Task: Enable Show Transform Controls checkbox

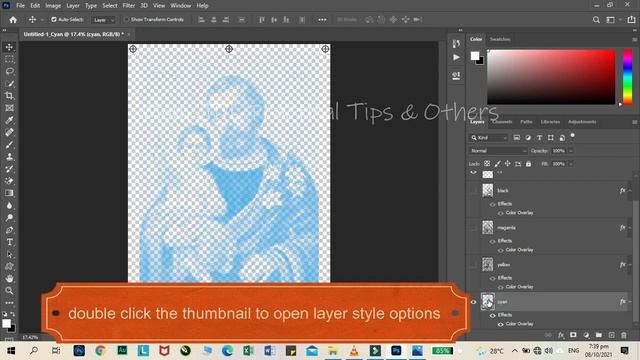Action: [x=127, y=20]
